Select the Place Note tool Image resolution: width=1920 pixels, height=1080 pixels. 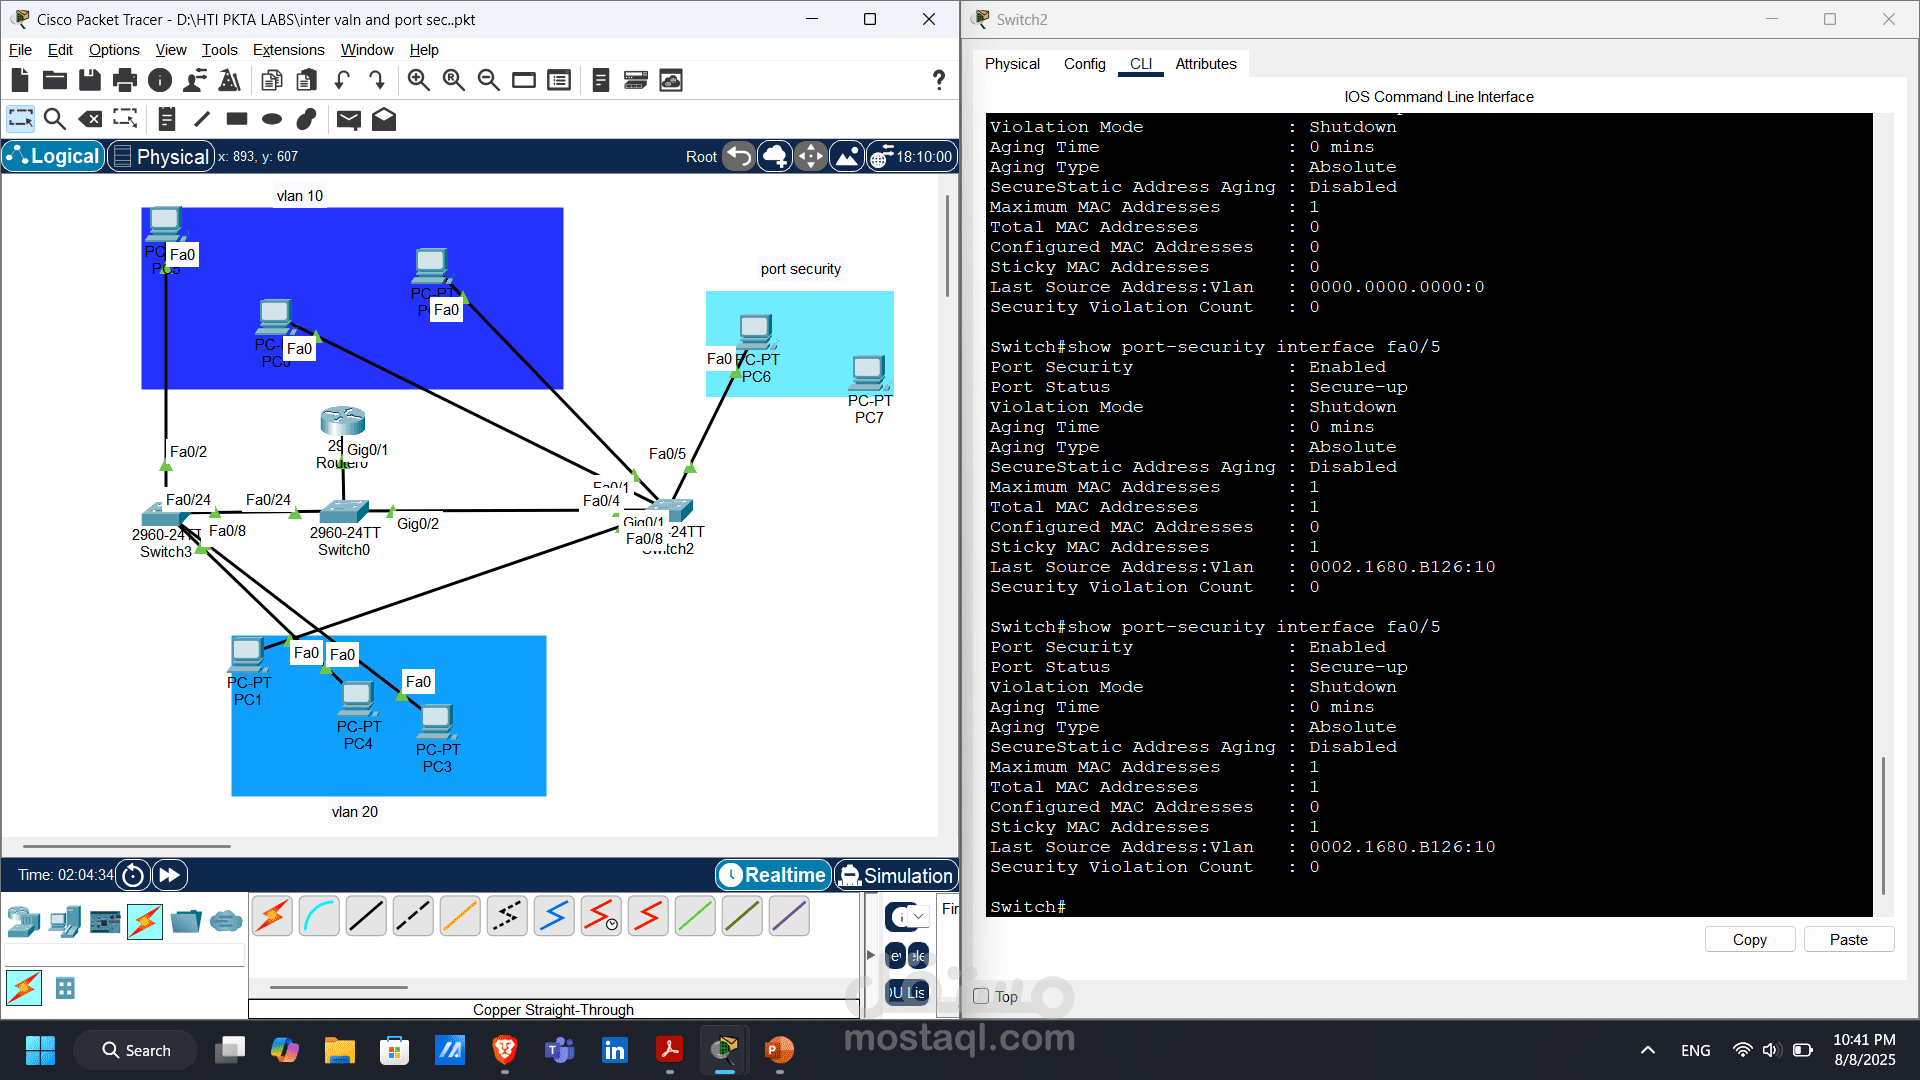[167, 119]
